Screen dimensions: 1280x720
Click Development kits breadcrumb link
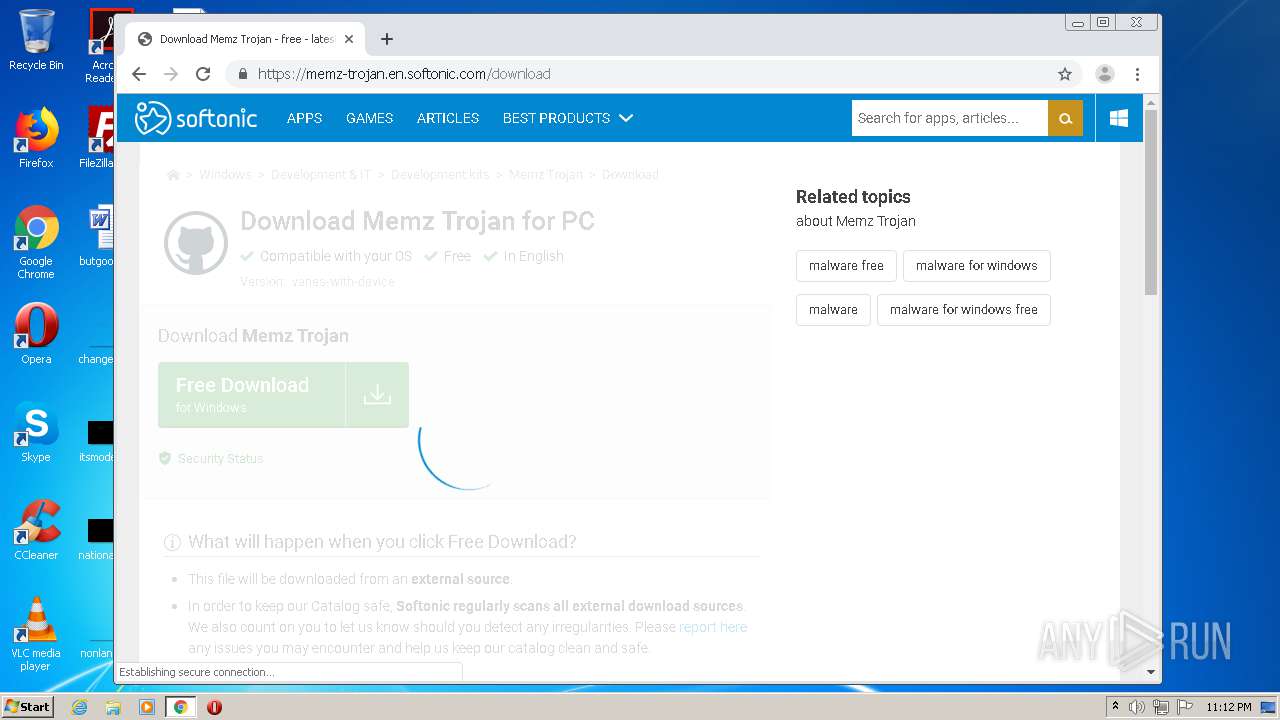click(x=440, y=174)
